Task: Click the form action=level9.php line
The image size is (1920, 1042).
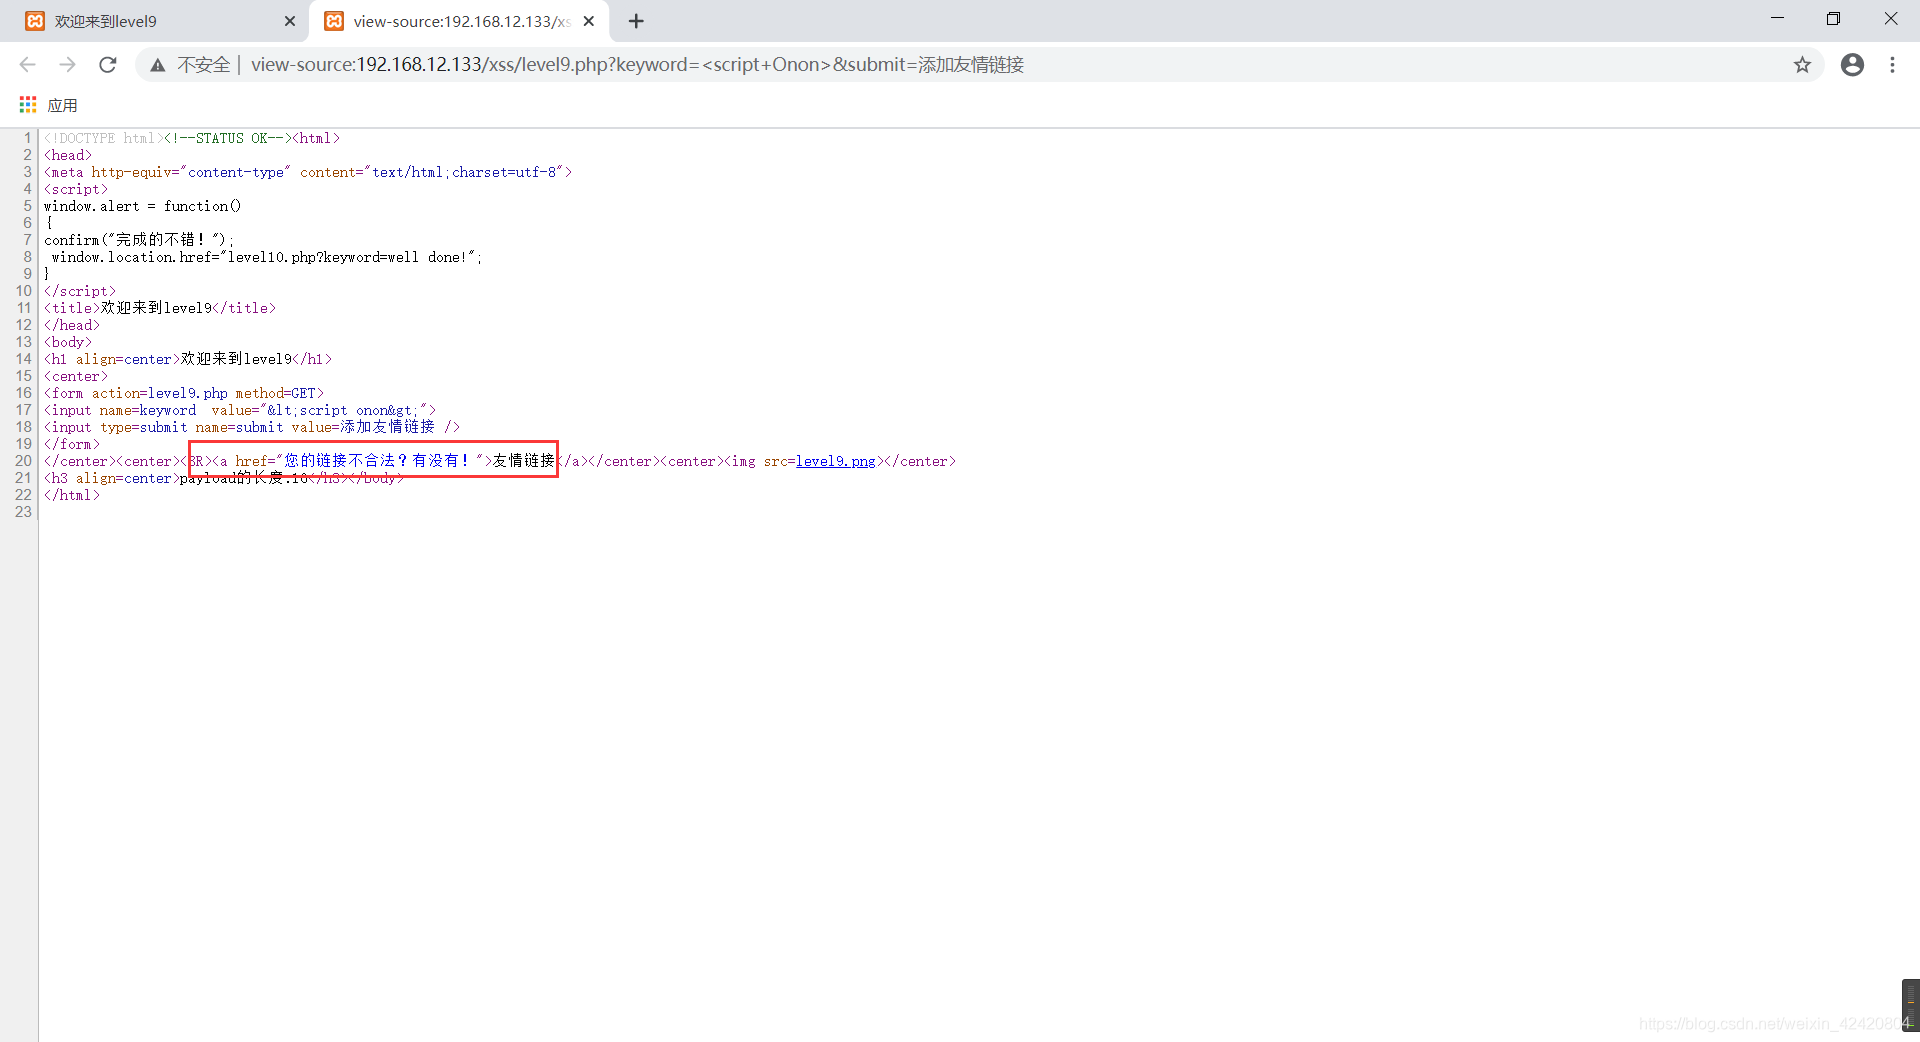Action: pyautogui.click(x=184, y=393)
